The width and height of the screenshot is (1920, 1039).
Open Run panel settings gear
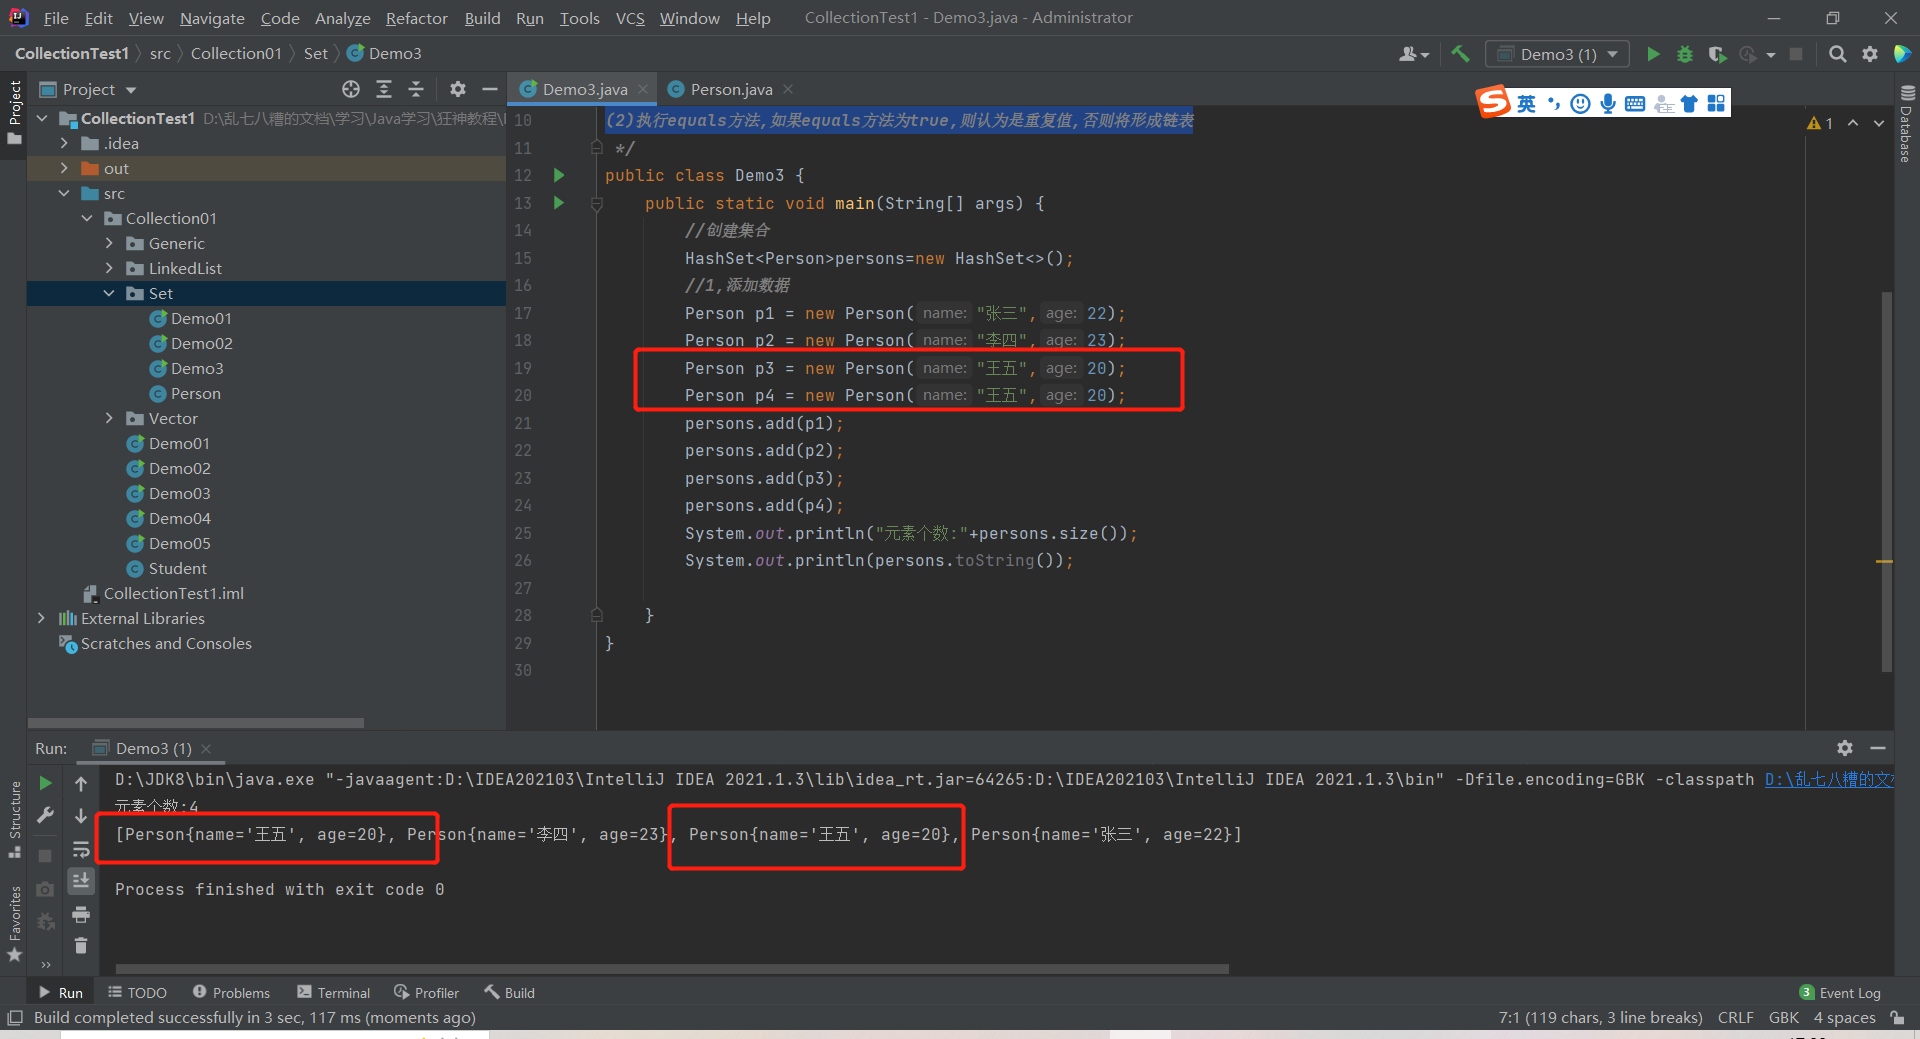pos(1845,748)
